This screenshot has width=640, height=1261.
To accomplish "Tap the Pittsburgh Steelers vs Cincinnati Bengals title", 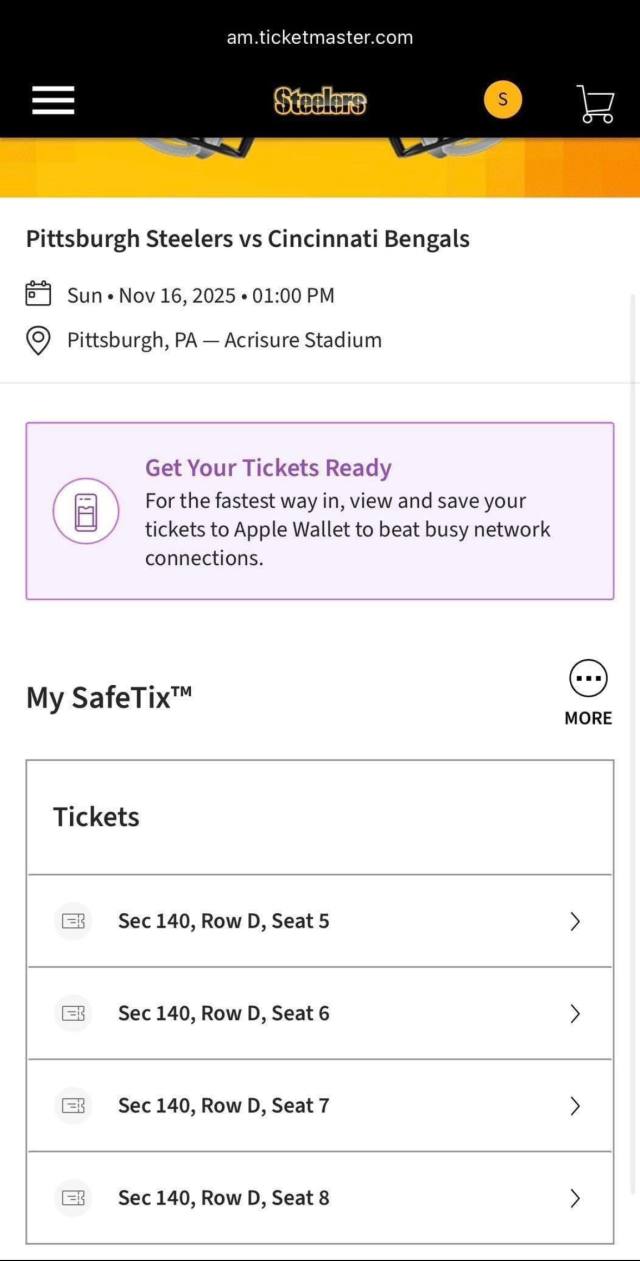I will (247, 239).
